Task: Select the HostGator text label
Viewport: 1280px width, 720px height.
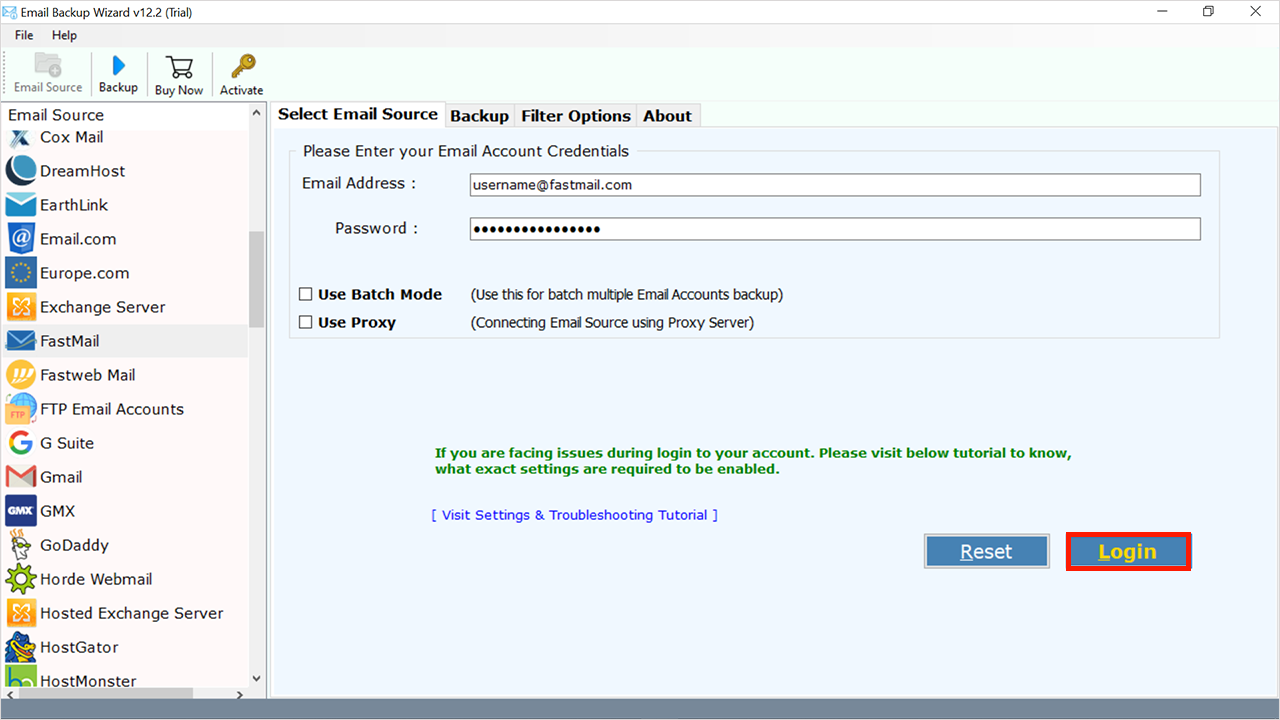Action: point(79,647)
